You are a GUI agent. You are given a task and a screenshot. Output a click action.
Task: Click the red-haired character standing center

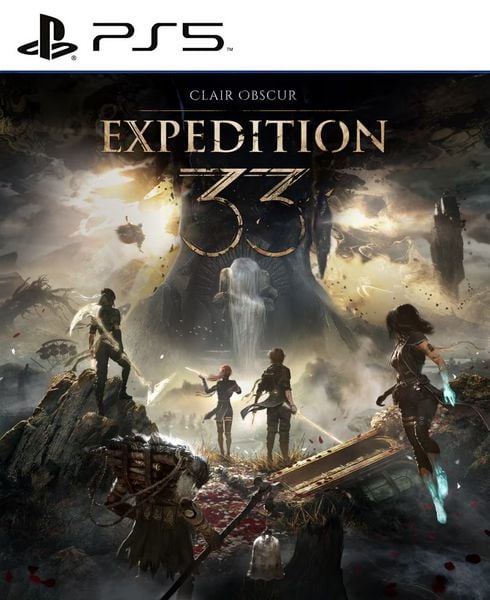tap(221, 409)
